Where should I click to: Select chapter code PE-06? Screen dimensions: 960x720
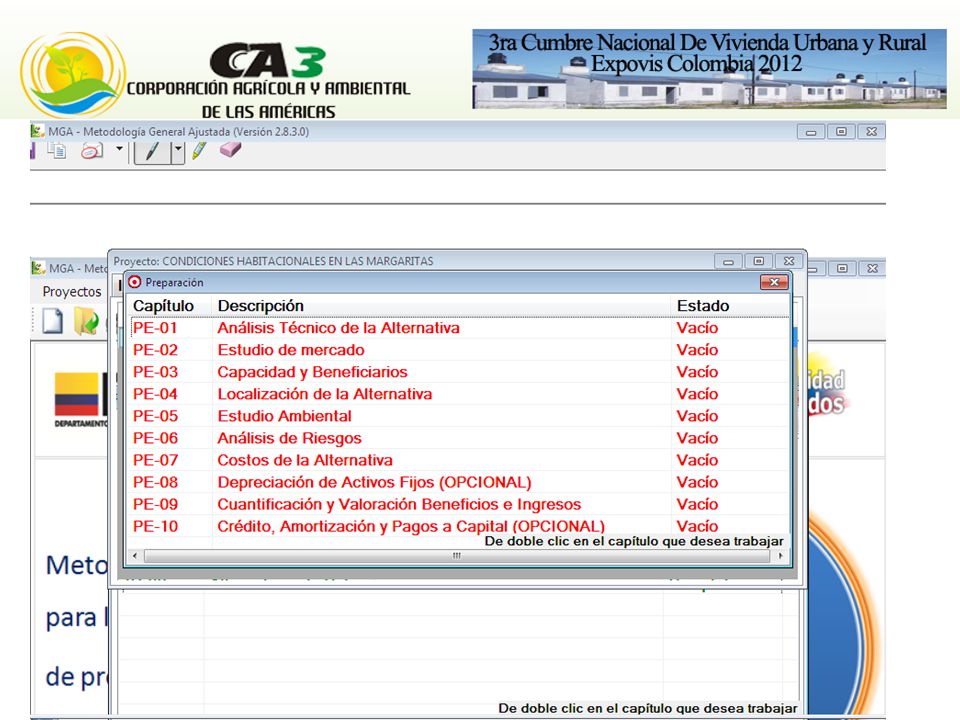tap(156, 438)
